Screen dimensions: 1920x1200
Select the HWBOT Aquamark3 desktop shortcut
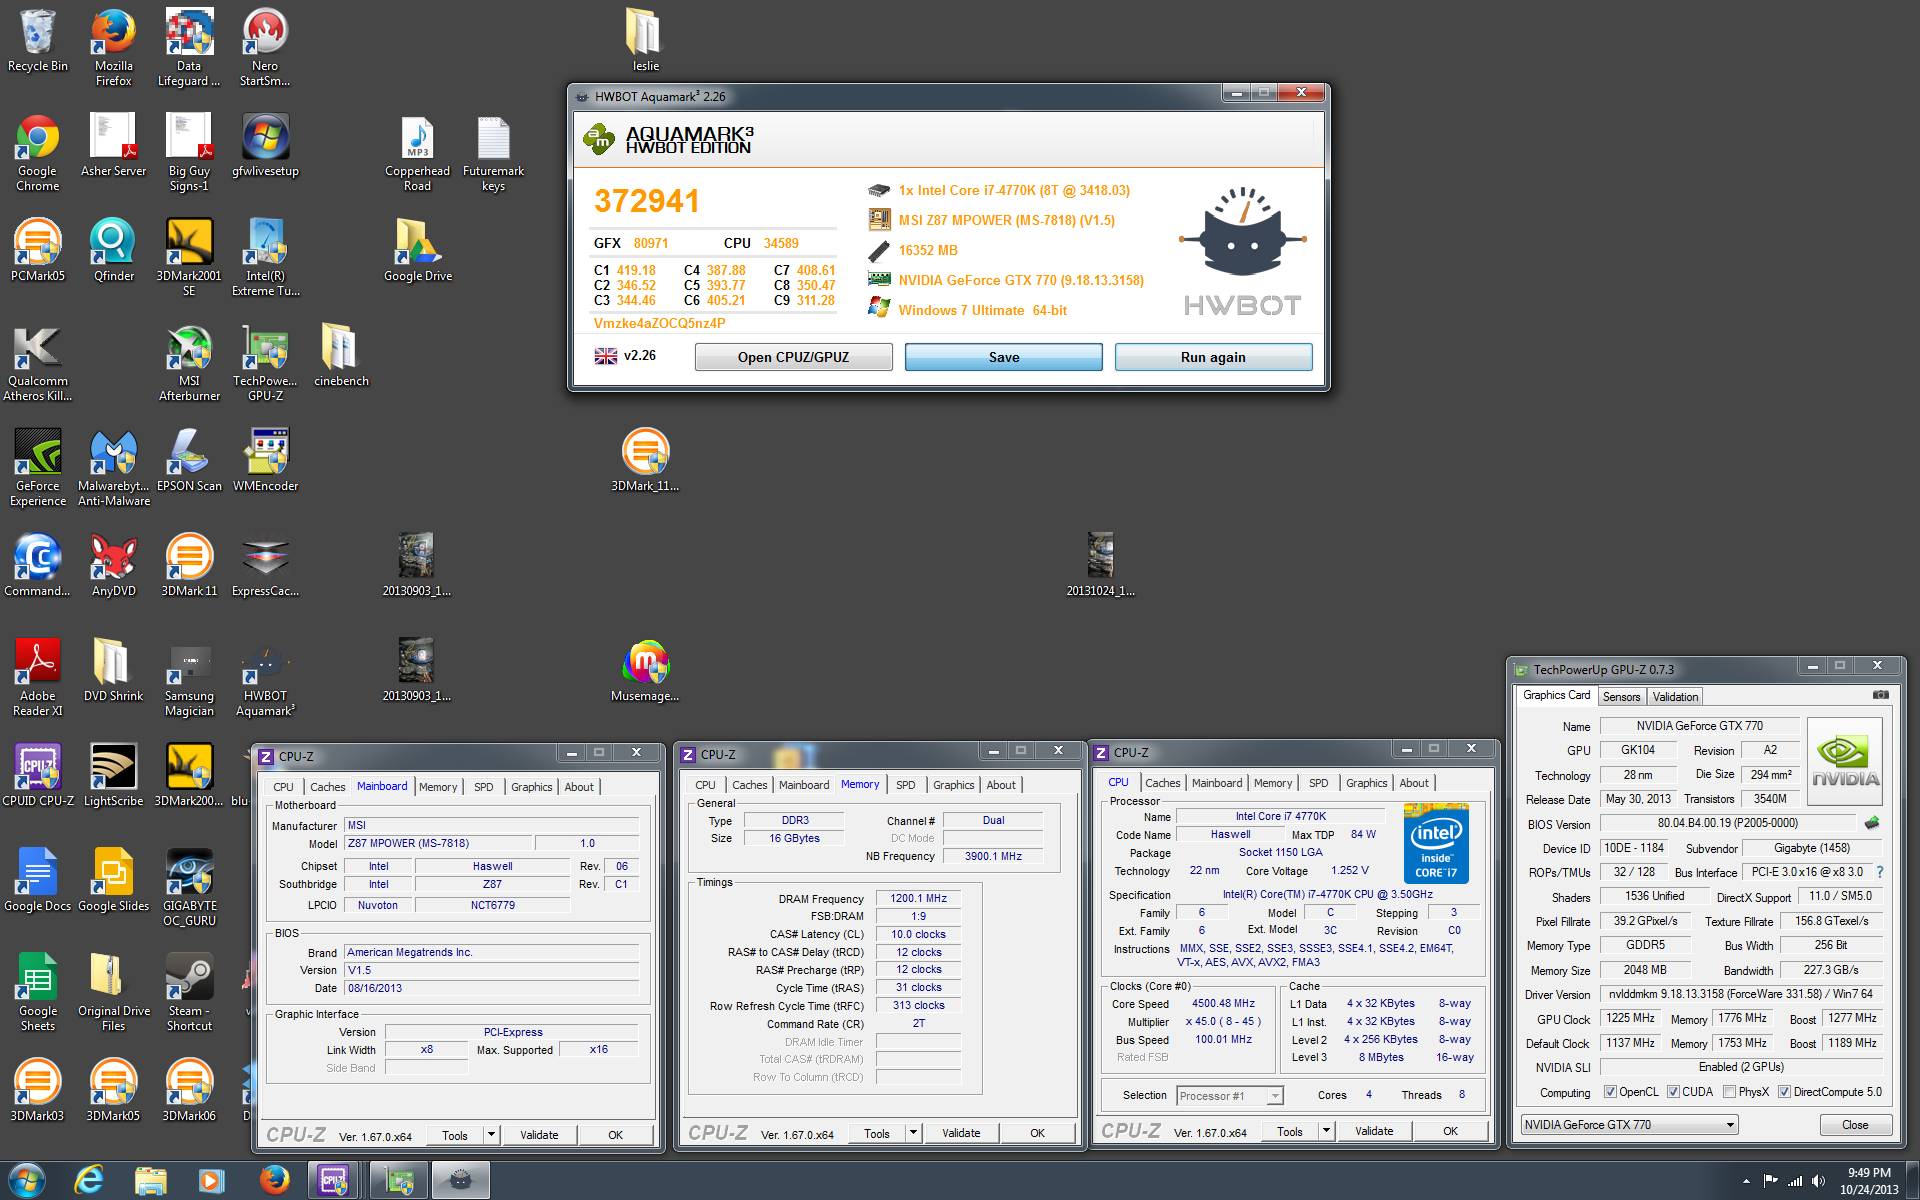click(265, 678)
